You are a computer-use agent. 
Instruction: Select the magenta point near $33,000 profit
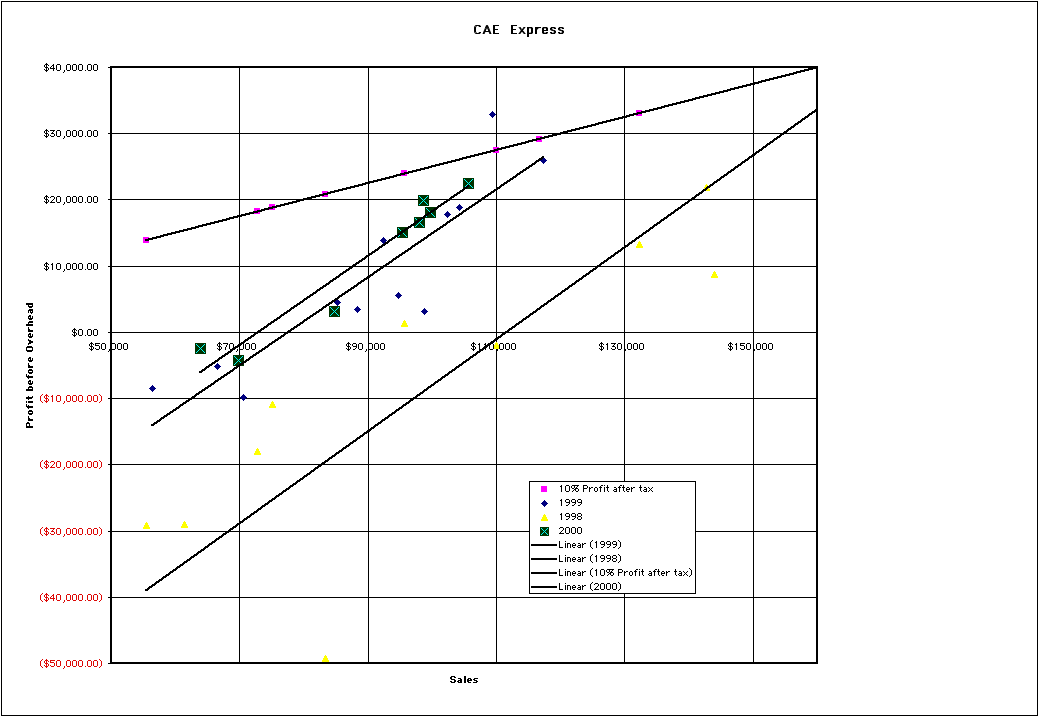point(639,113)
